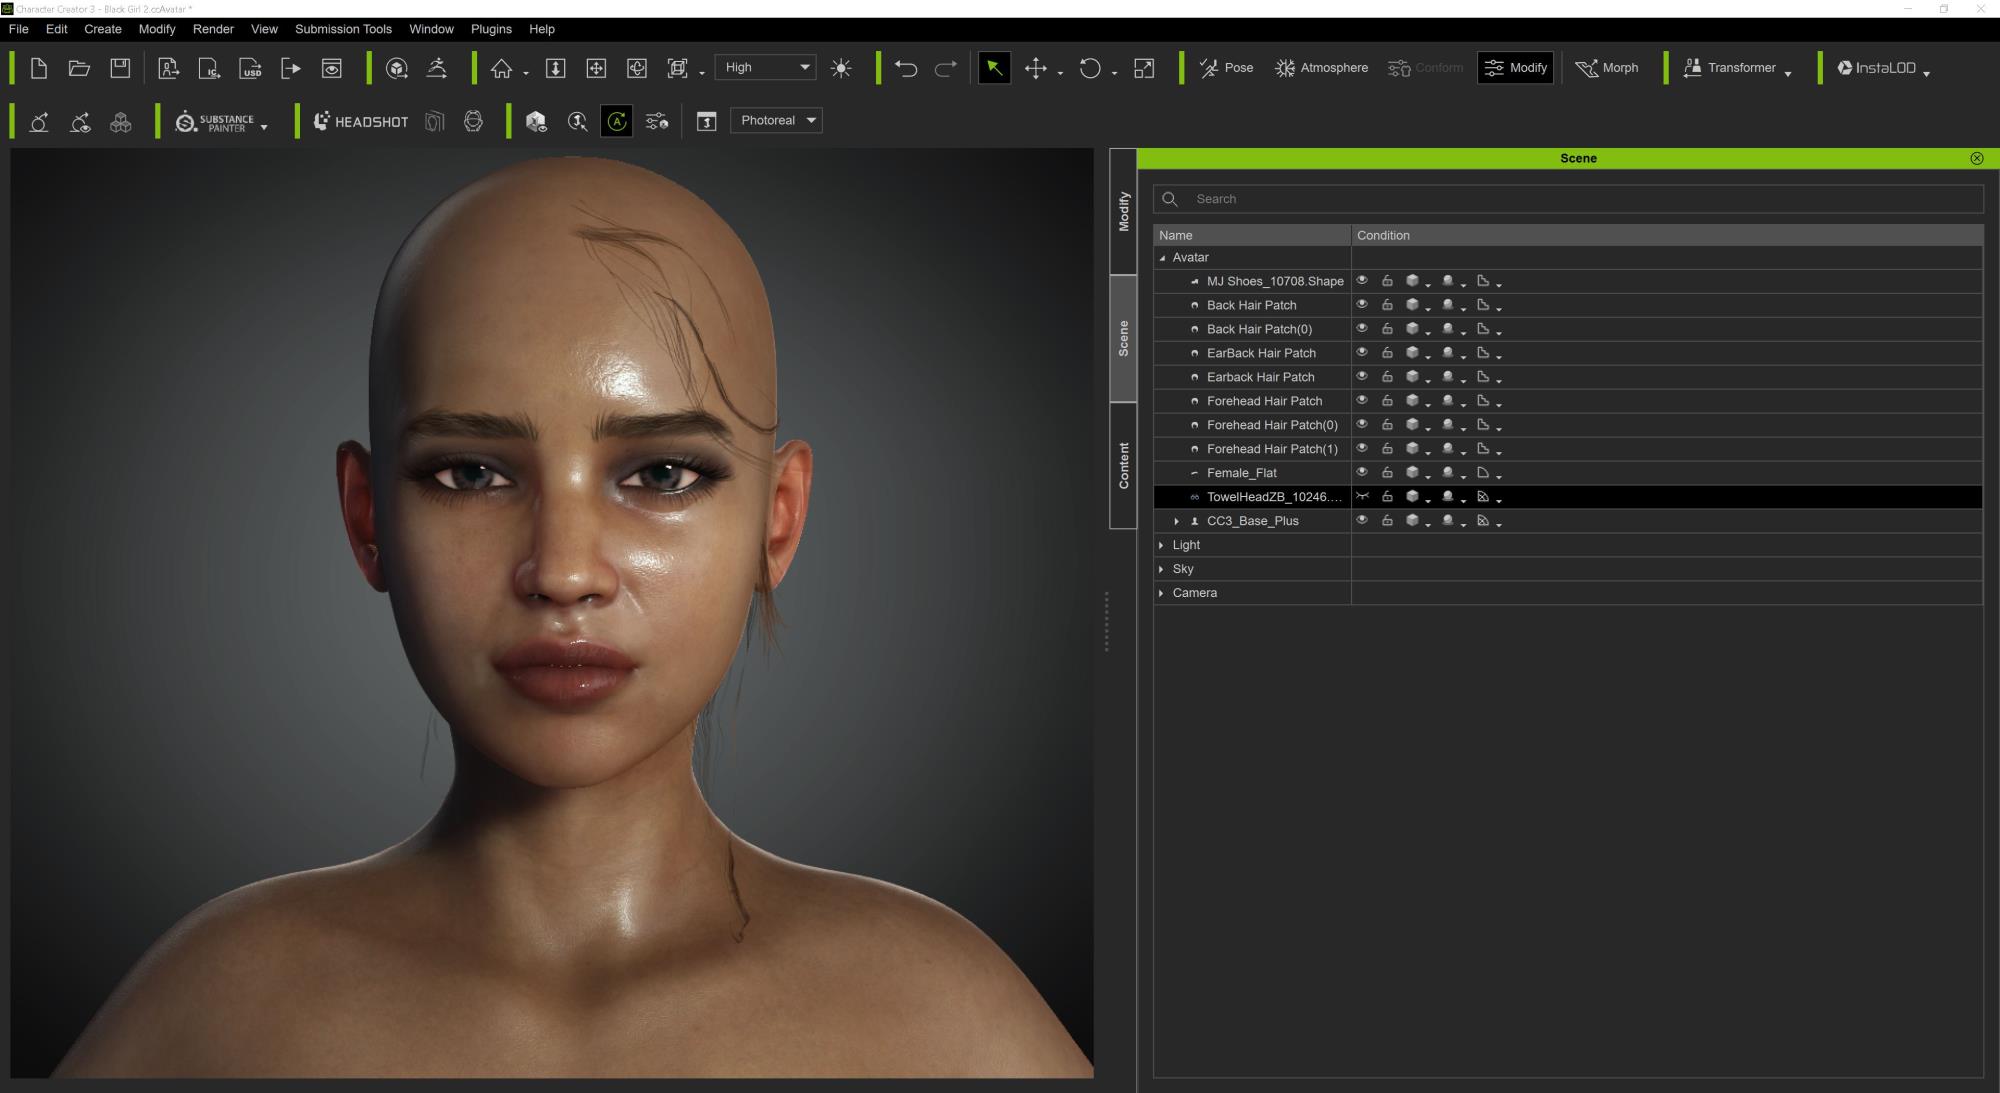This screenshot has width=2000, height=1093.
Task: Click the Atmosphere button
Action: point(1322,68)
